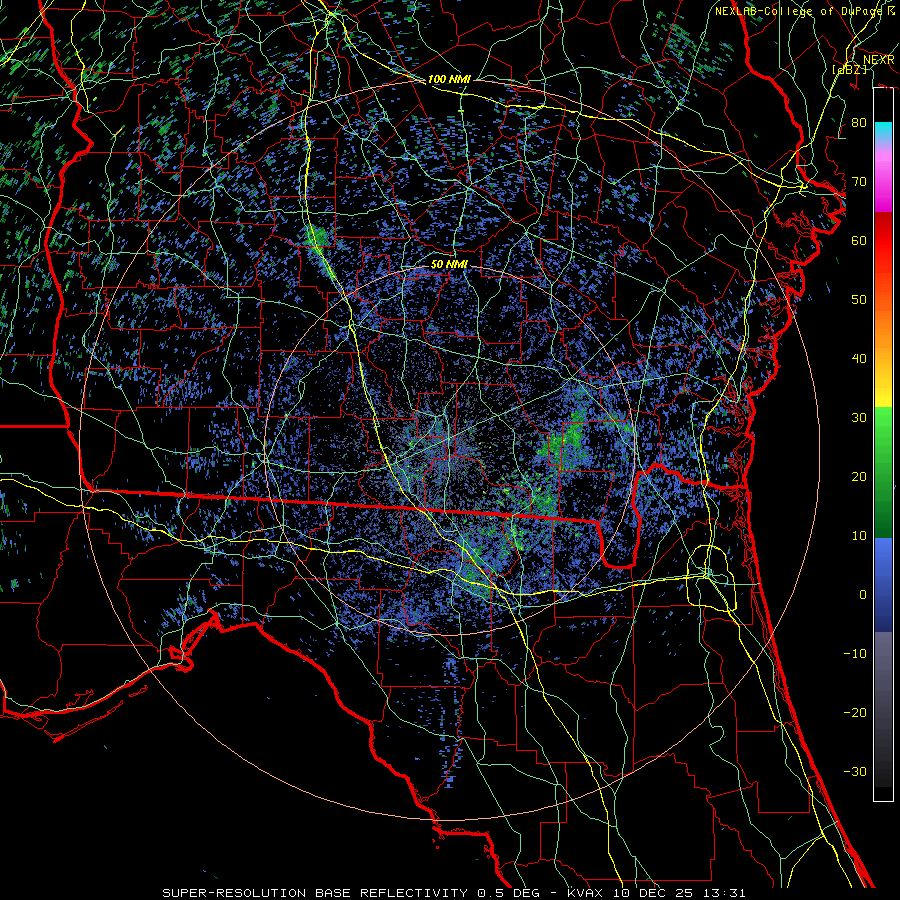Pick the "30" tick label on the color scale
This screenshot has height=900, width=900.
(x=859, y=417)
